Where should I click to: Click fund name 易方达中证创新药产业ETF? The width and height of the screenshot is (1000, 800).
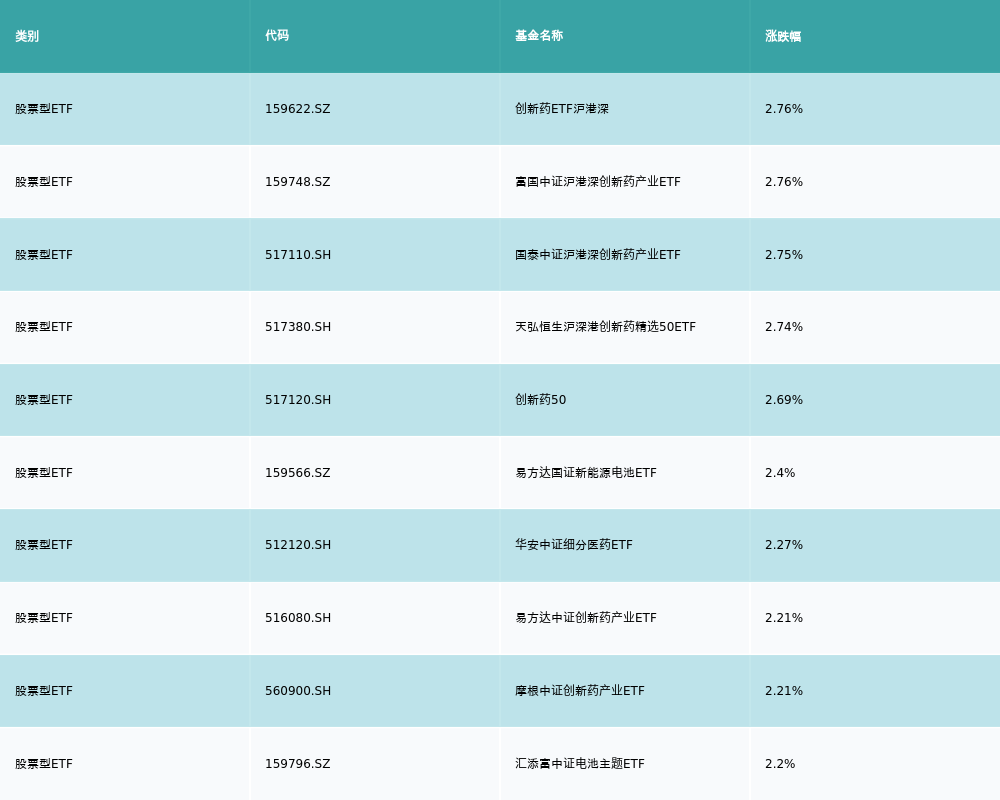[x=585, y=618]
